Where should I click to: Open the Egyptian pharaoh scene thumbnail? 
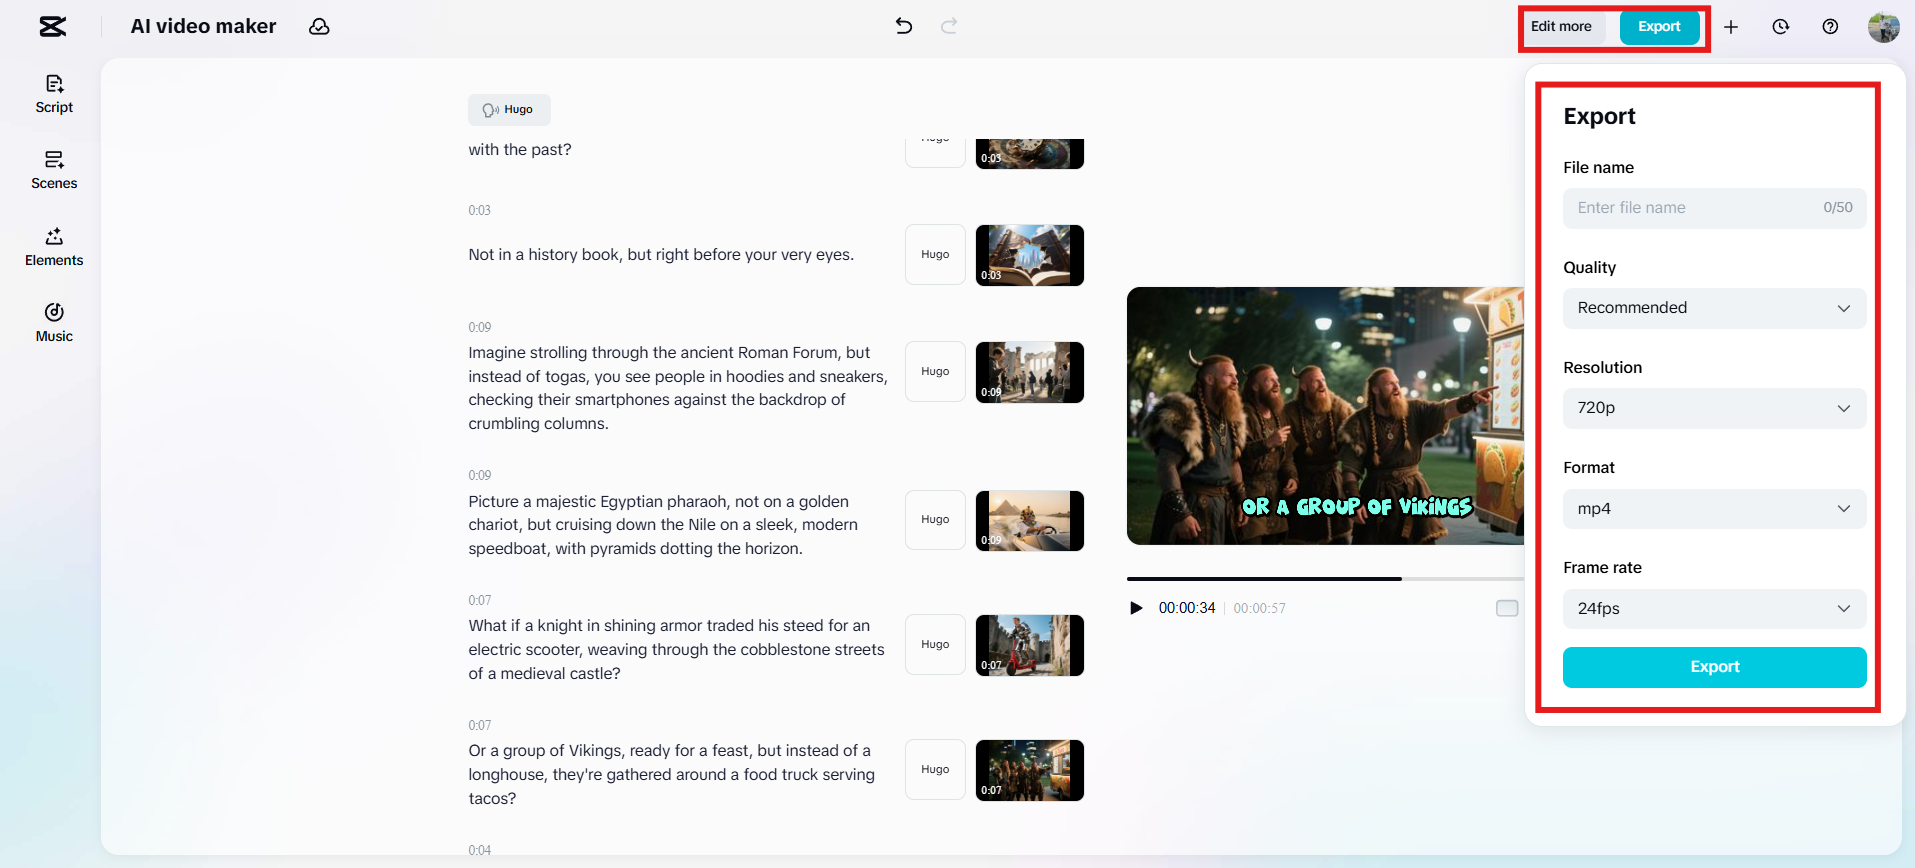pyautogui.click(x=1030, y=520)
